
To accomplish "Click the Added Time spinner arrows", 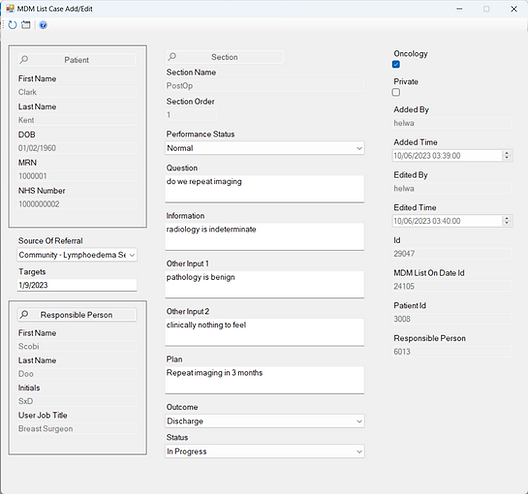I will click(506, 156).
